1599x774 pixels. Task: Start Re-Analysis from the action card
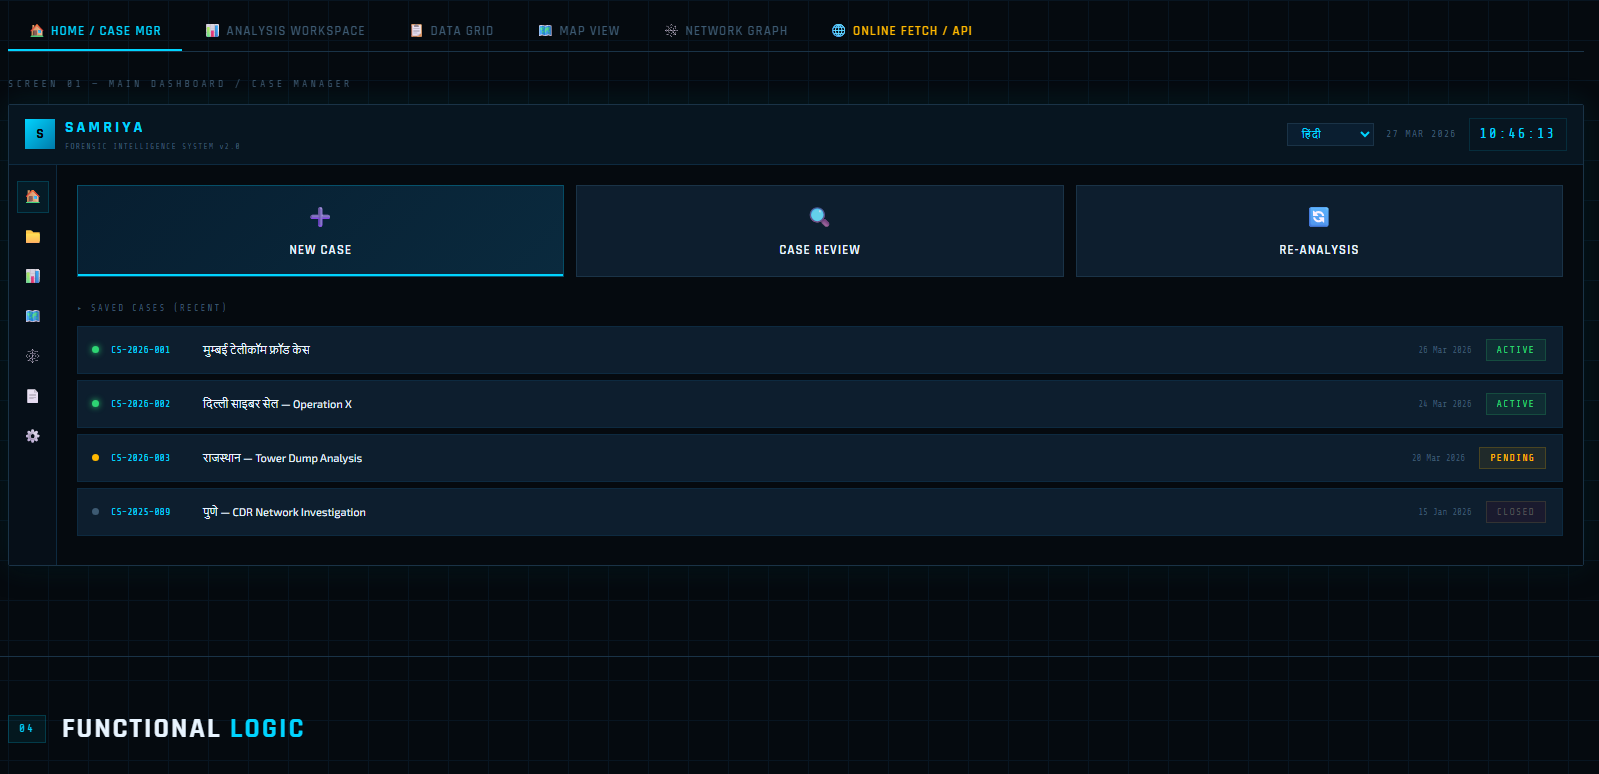pos(1318,231)
